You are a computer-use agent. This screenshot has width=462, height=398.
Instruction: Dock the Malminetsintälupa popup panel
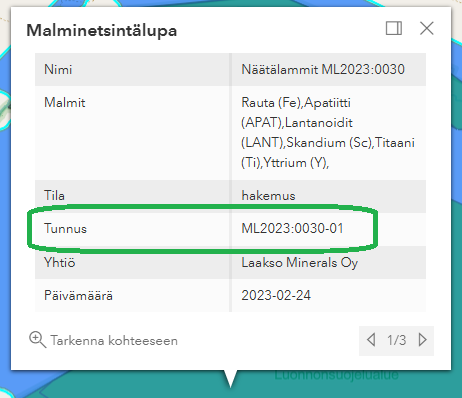point(394,28)
